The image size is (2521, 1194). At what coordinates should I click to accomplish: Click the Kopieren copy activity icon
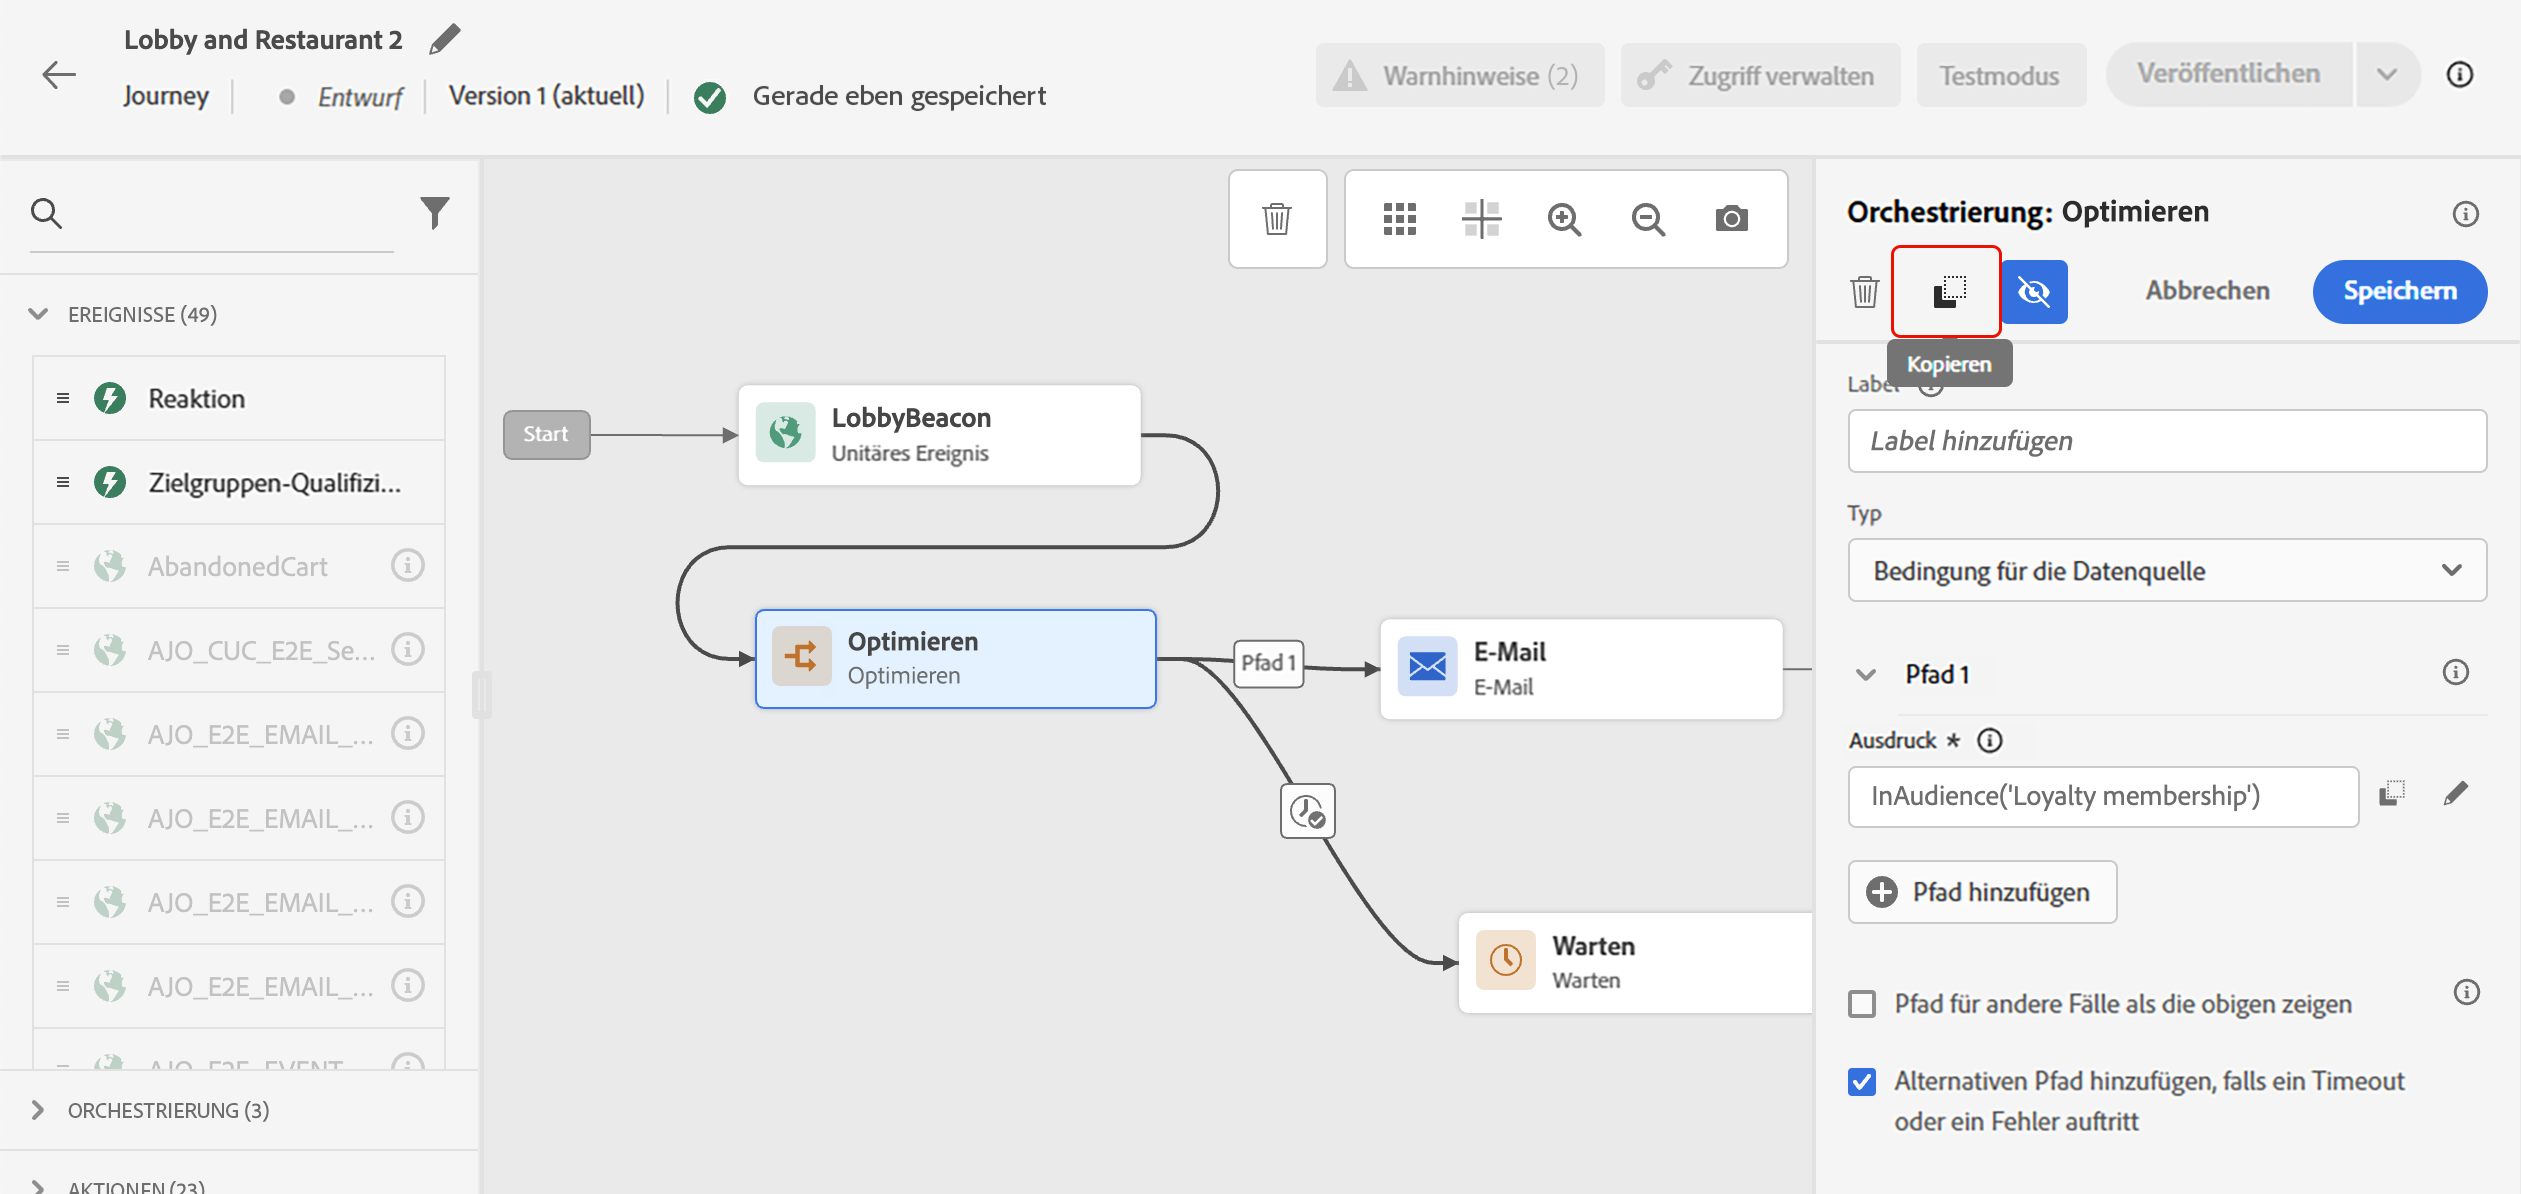[x=1947, y=291]
